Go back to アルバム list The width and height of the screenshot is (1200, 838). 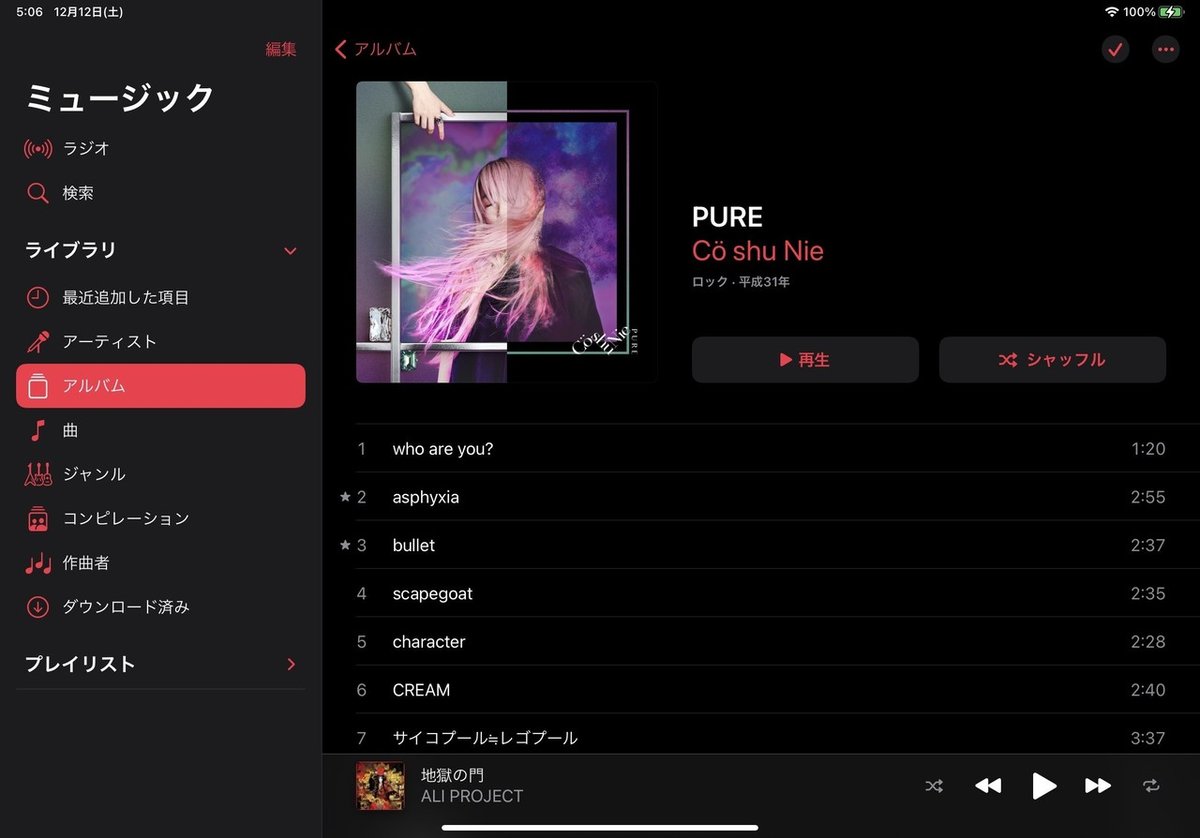click(x=376, y=49)
